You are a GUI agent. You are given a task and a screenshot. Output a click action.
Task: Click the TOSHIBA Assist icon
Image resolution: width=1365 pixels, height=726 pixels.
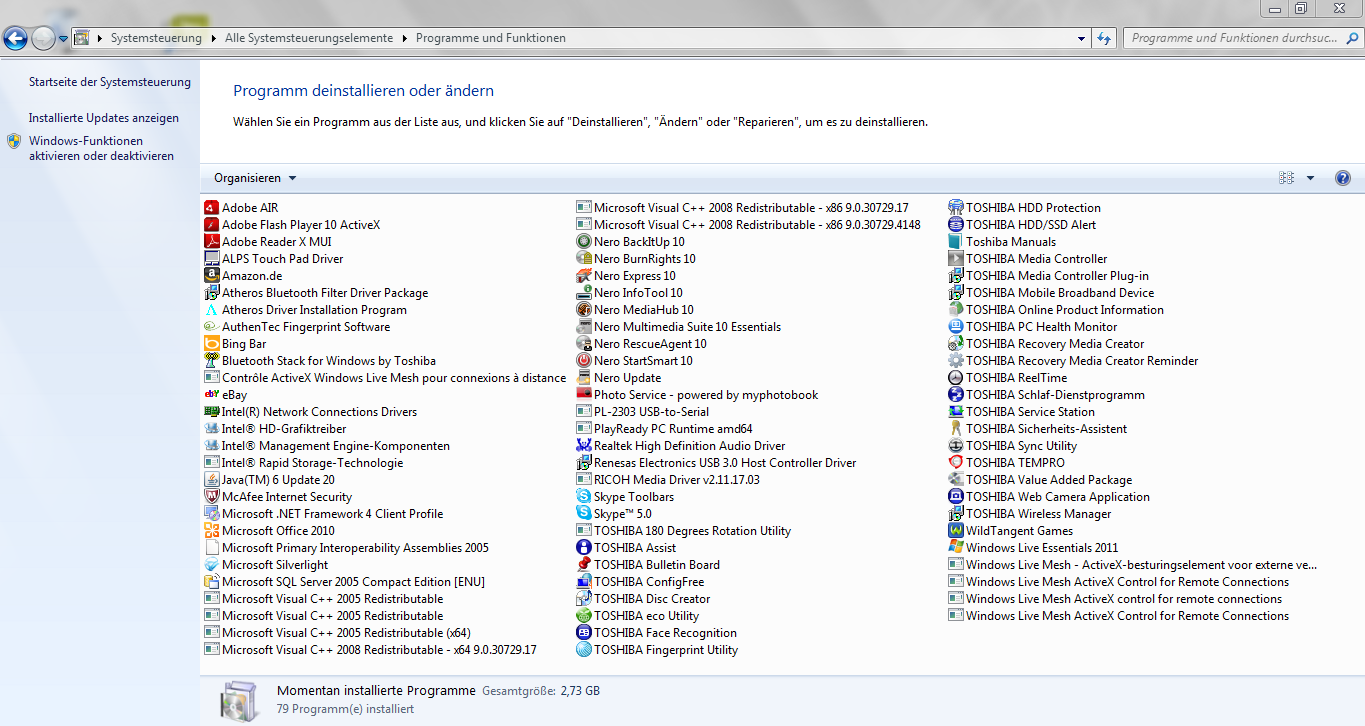tap(584, 548)
